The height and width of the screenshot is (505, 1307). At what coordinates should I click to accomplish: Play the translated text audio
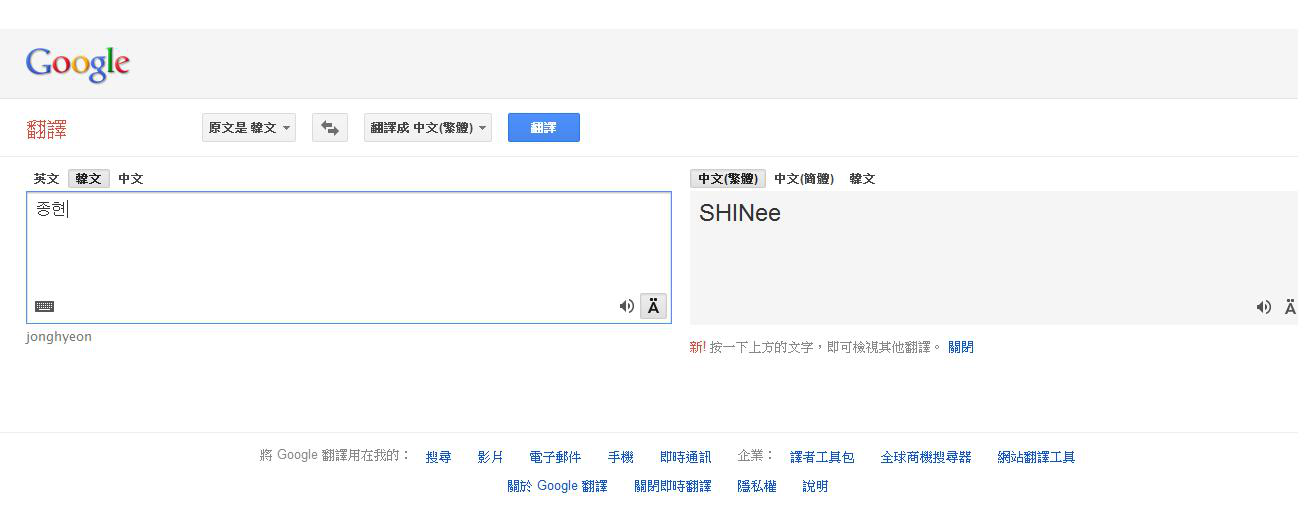point(1263,307)
